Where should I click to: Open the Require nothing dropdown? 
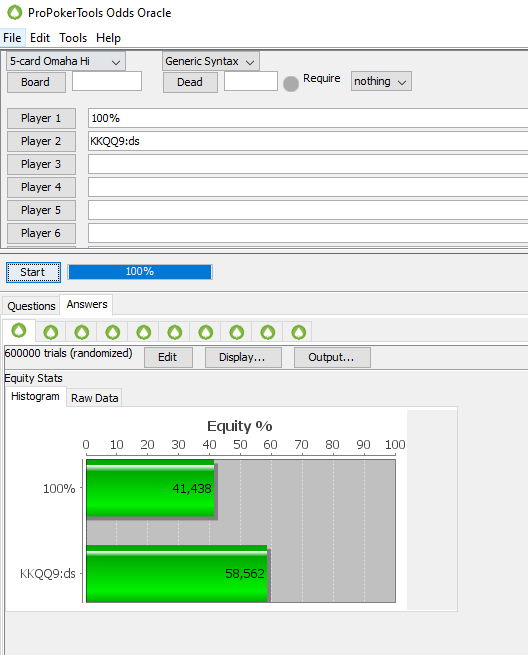coord(381,81)
